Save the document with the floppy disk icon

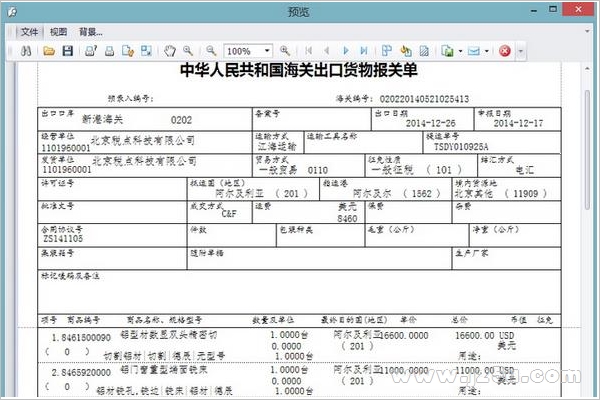coord(68,51)
